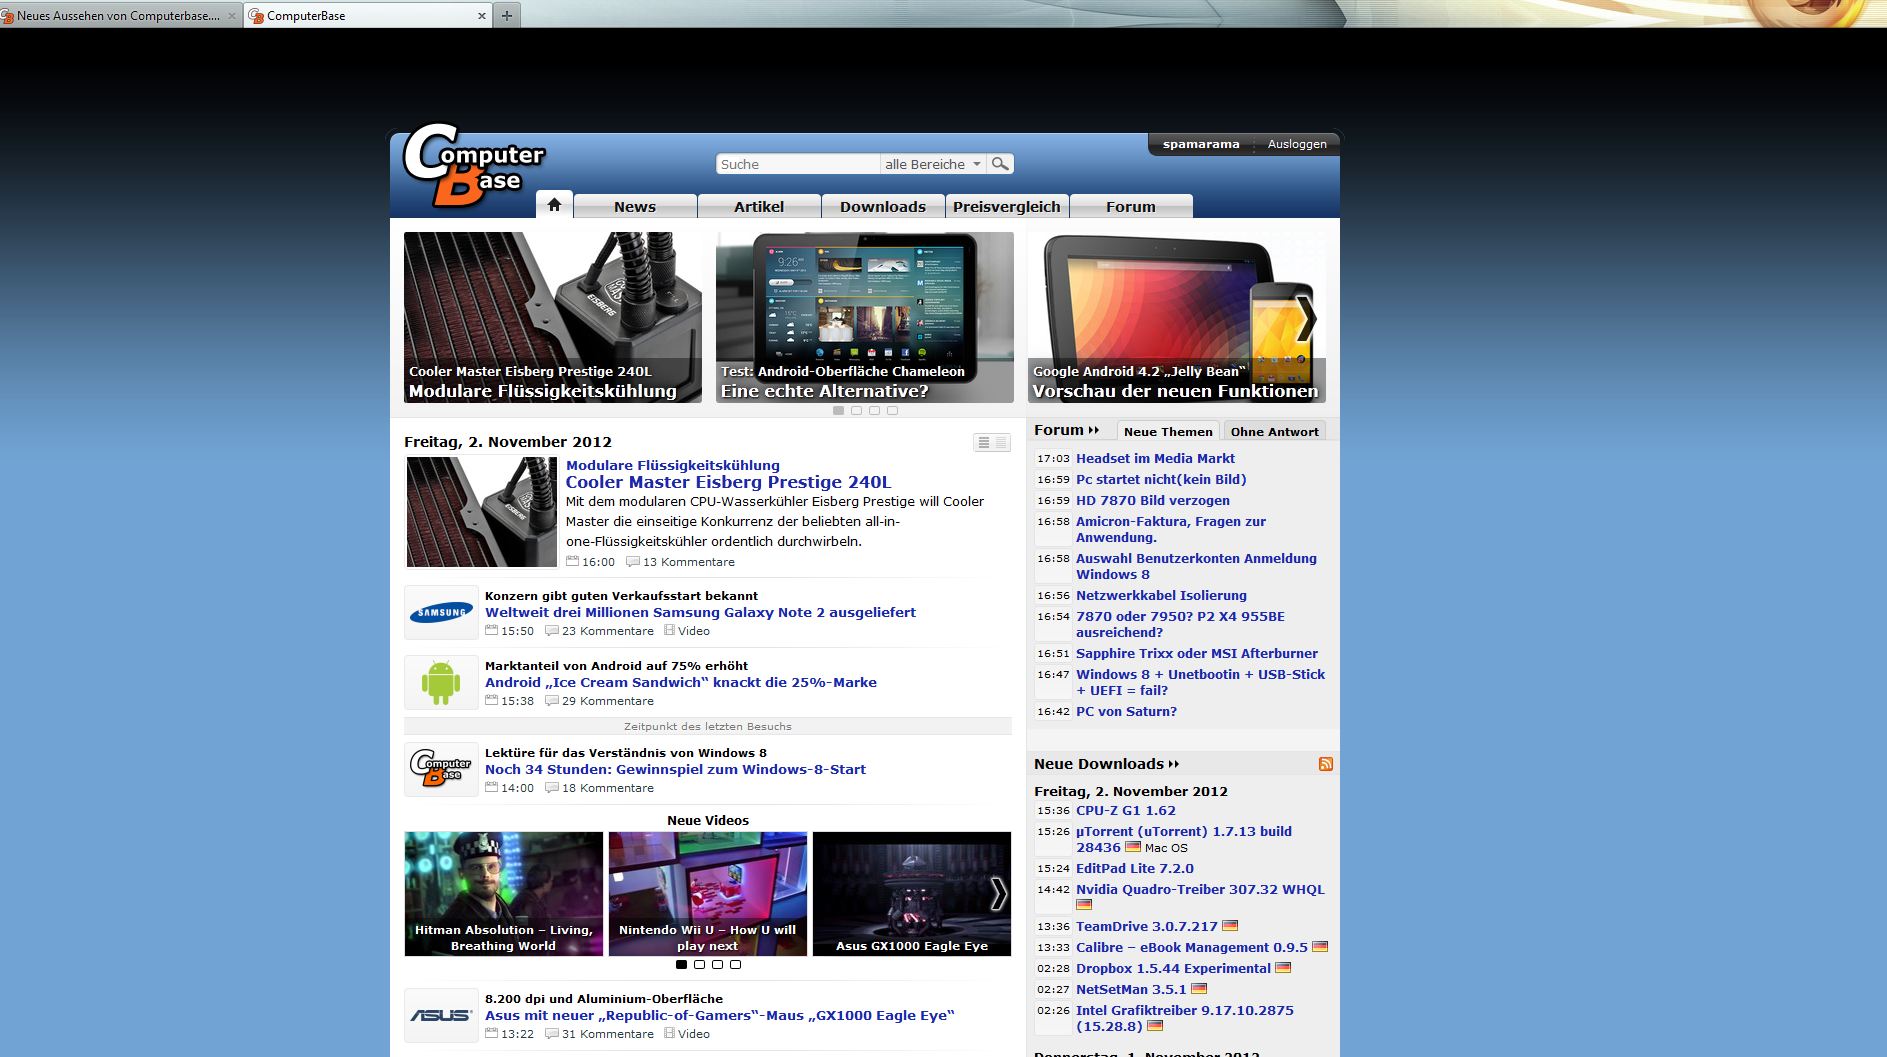The height and width of the screenshot is (1057, 1887).
Task: Select second Neue Videos page dot
Action: pos(699,965)
